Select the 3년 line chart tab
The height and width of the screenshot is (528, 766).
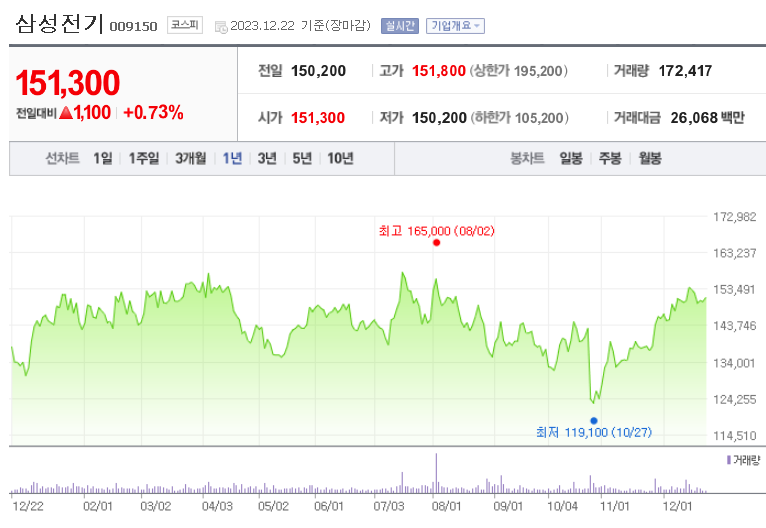coord(267,158)
